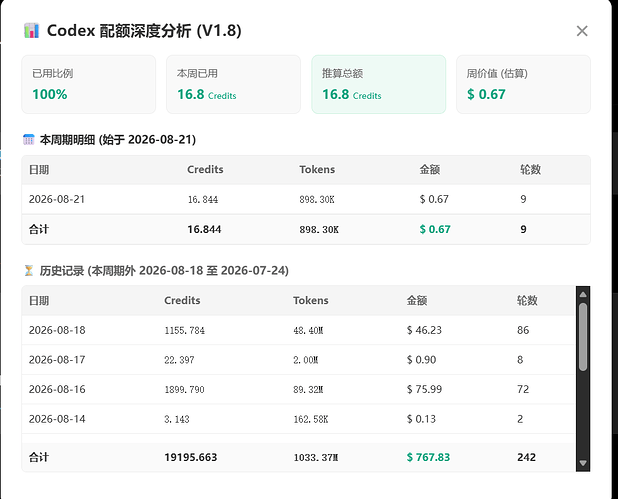Click the 日期 header in current period table

click(x=39, y=169)
